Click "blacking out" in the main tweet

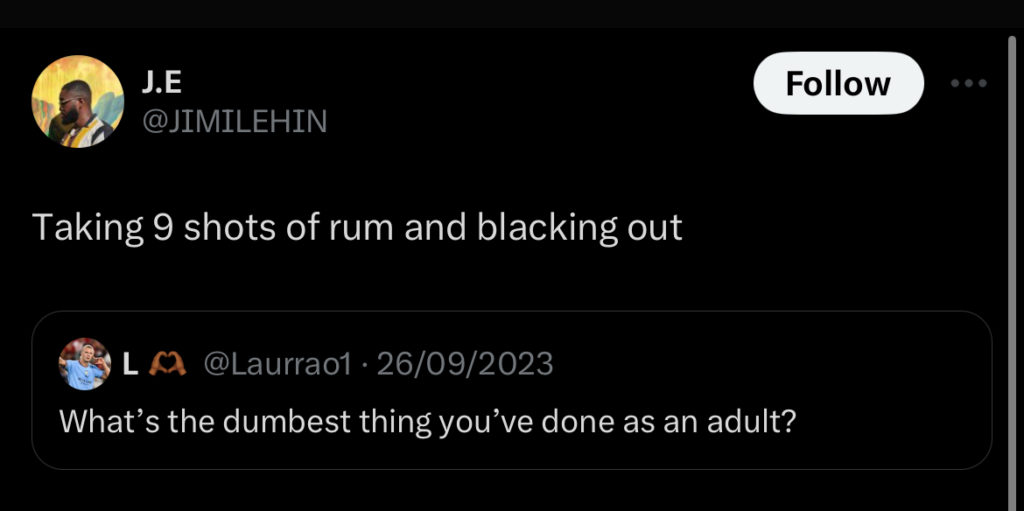[x=580, y=228]
